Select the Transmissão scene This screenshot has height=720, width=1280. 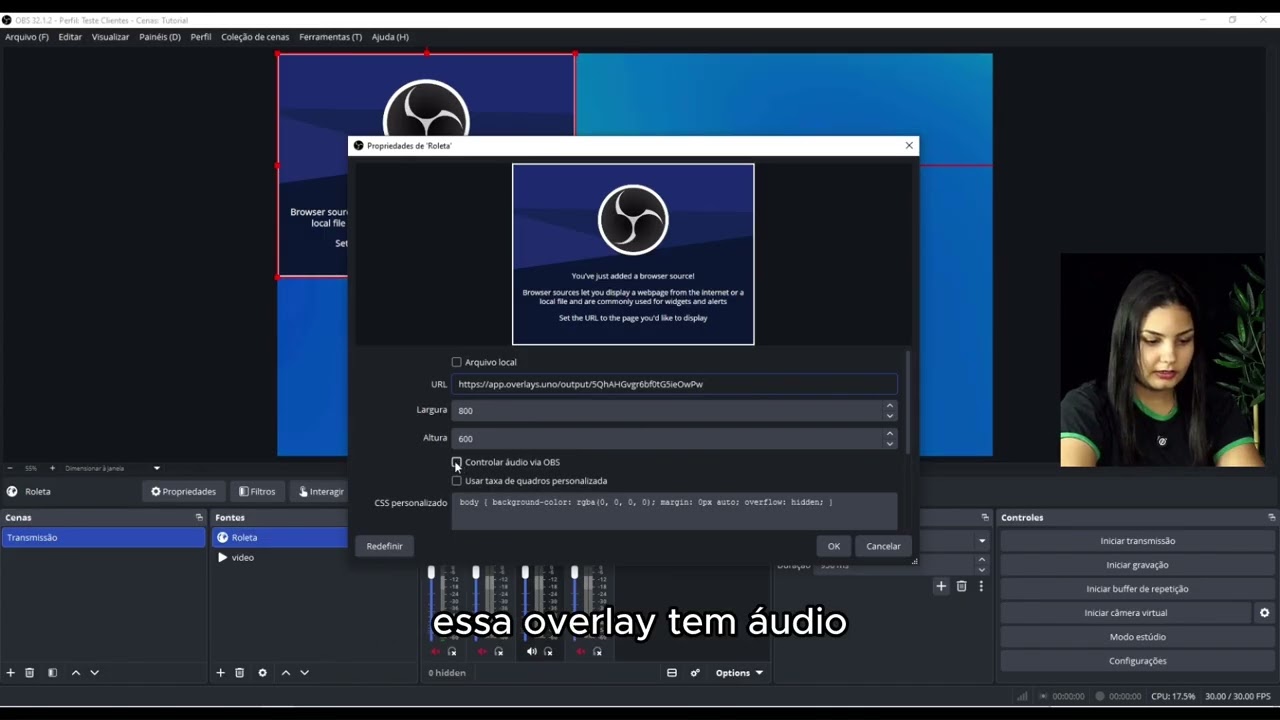[x=104, y=538]
